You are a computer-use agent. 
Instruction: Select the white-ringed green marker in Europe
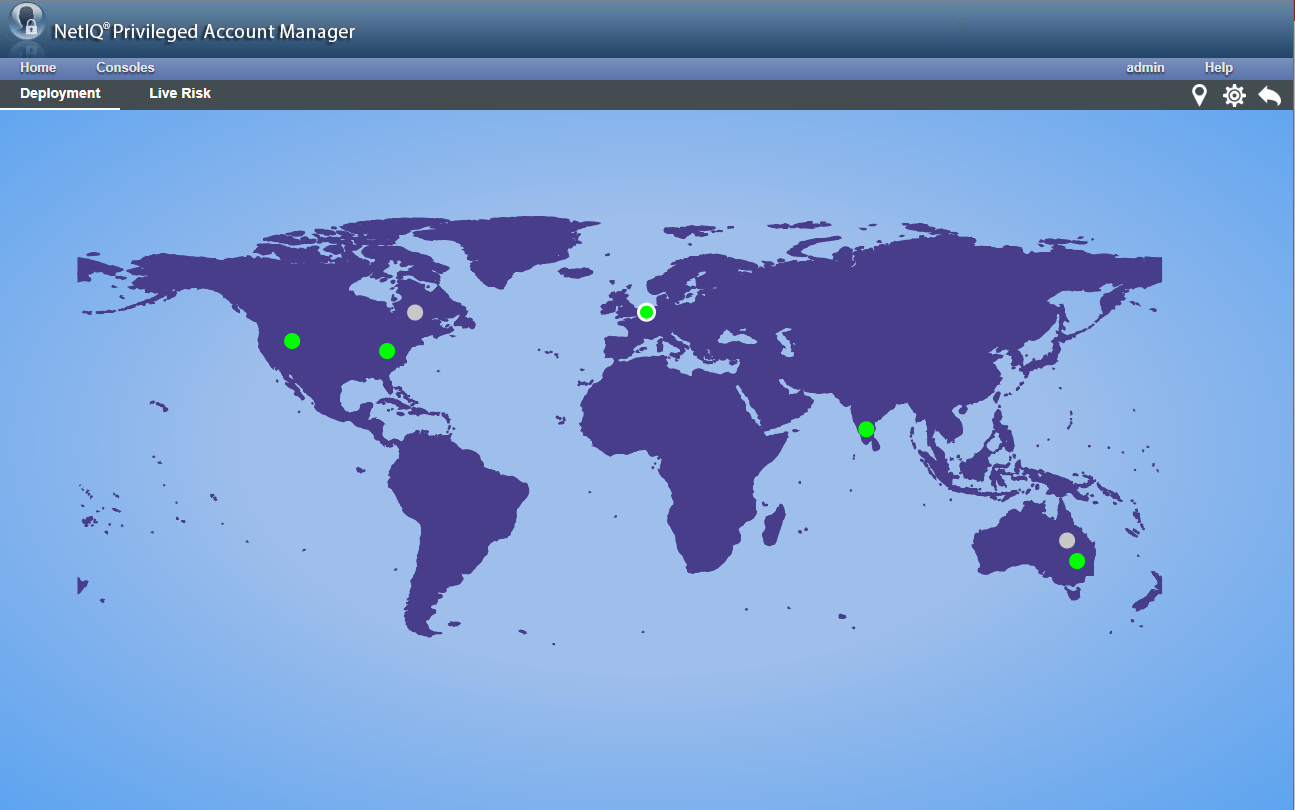(x=646, y=312)
